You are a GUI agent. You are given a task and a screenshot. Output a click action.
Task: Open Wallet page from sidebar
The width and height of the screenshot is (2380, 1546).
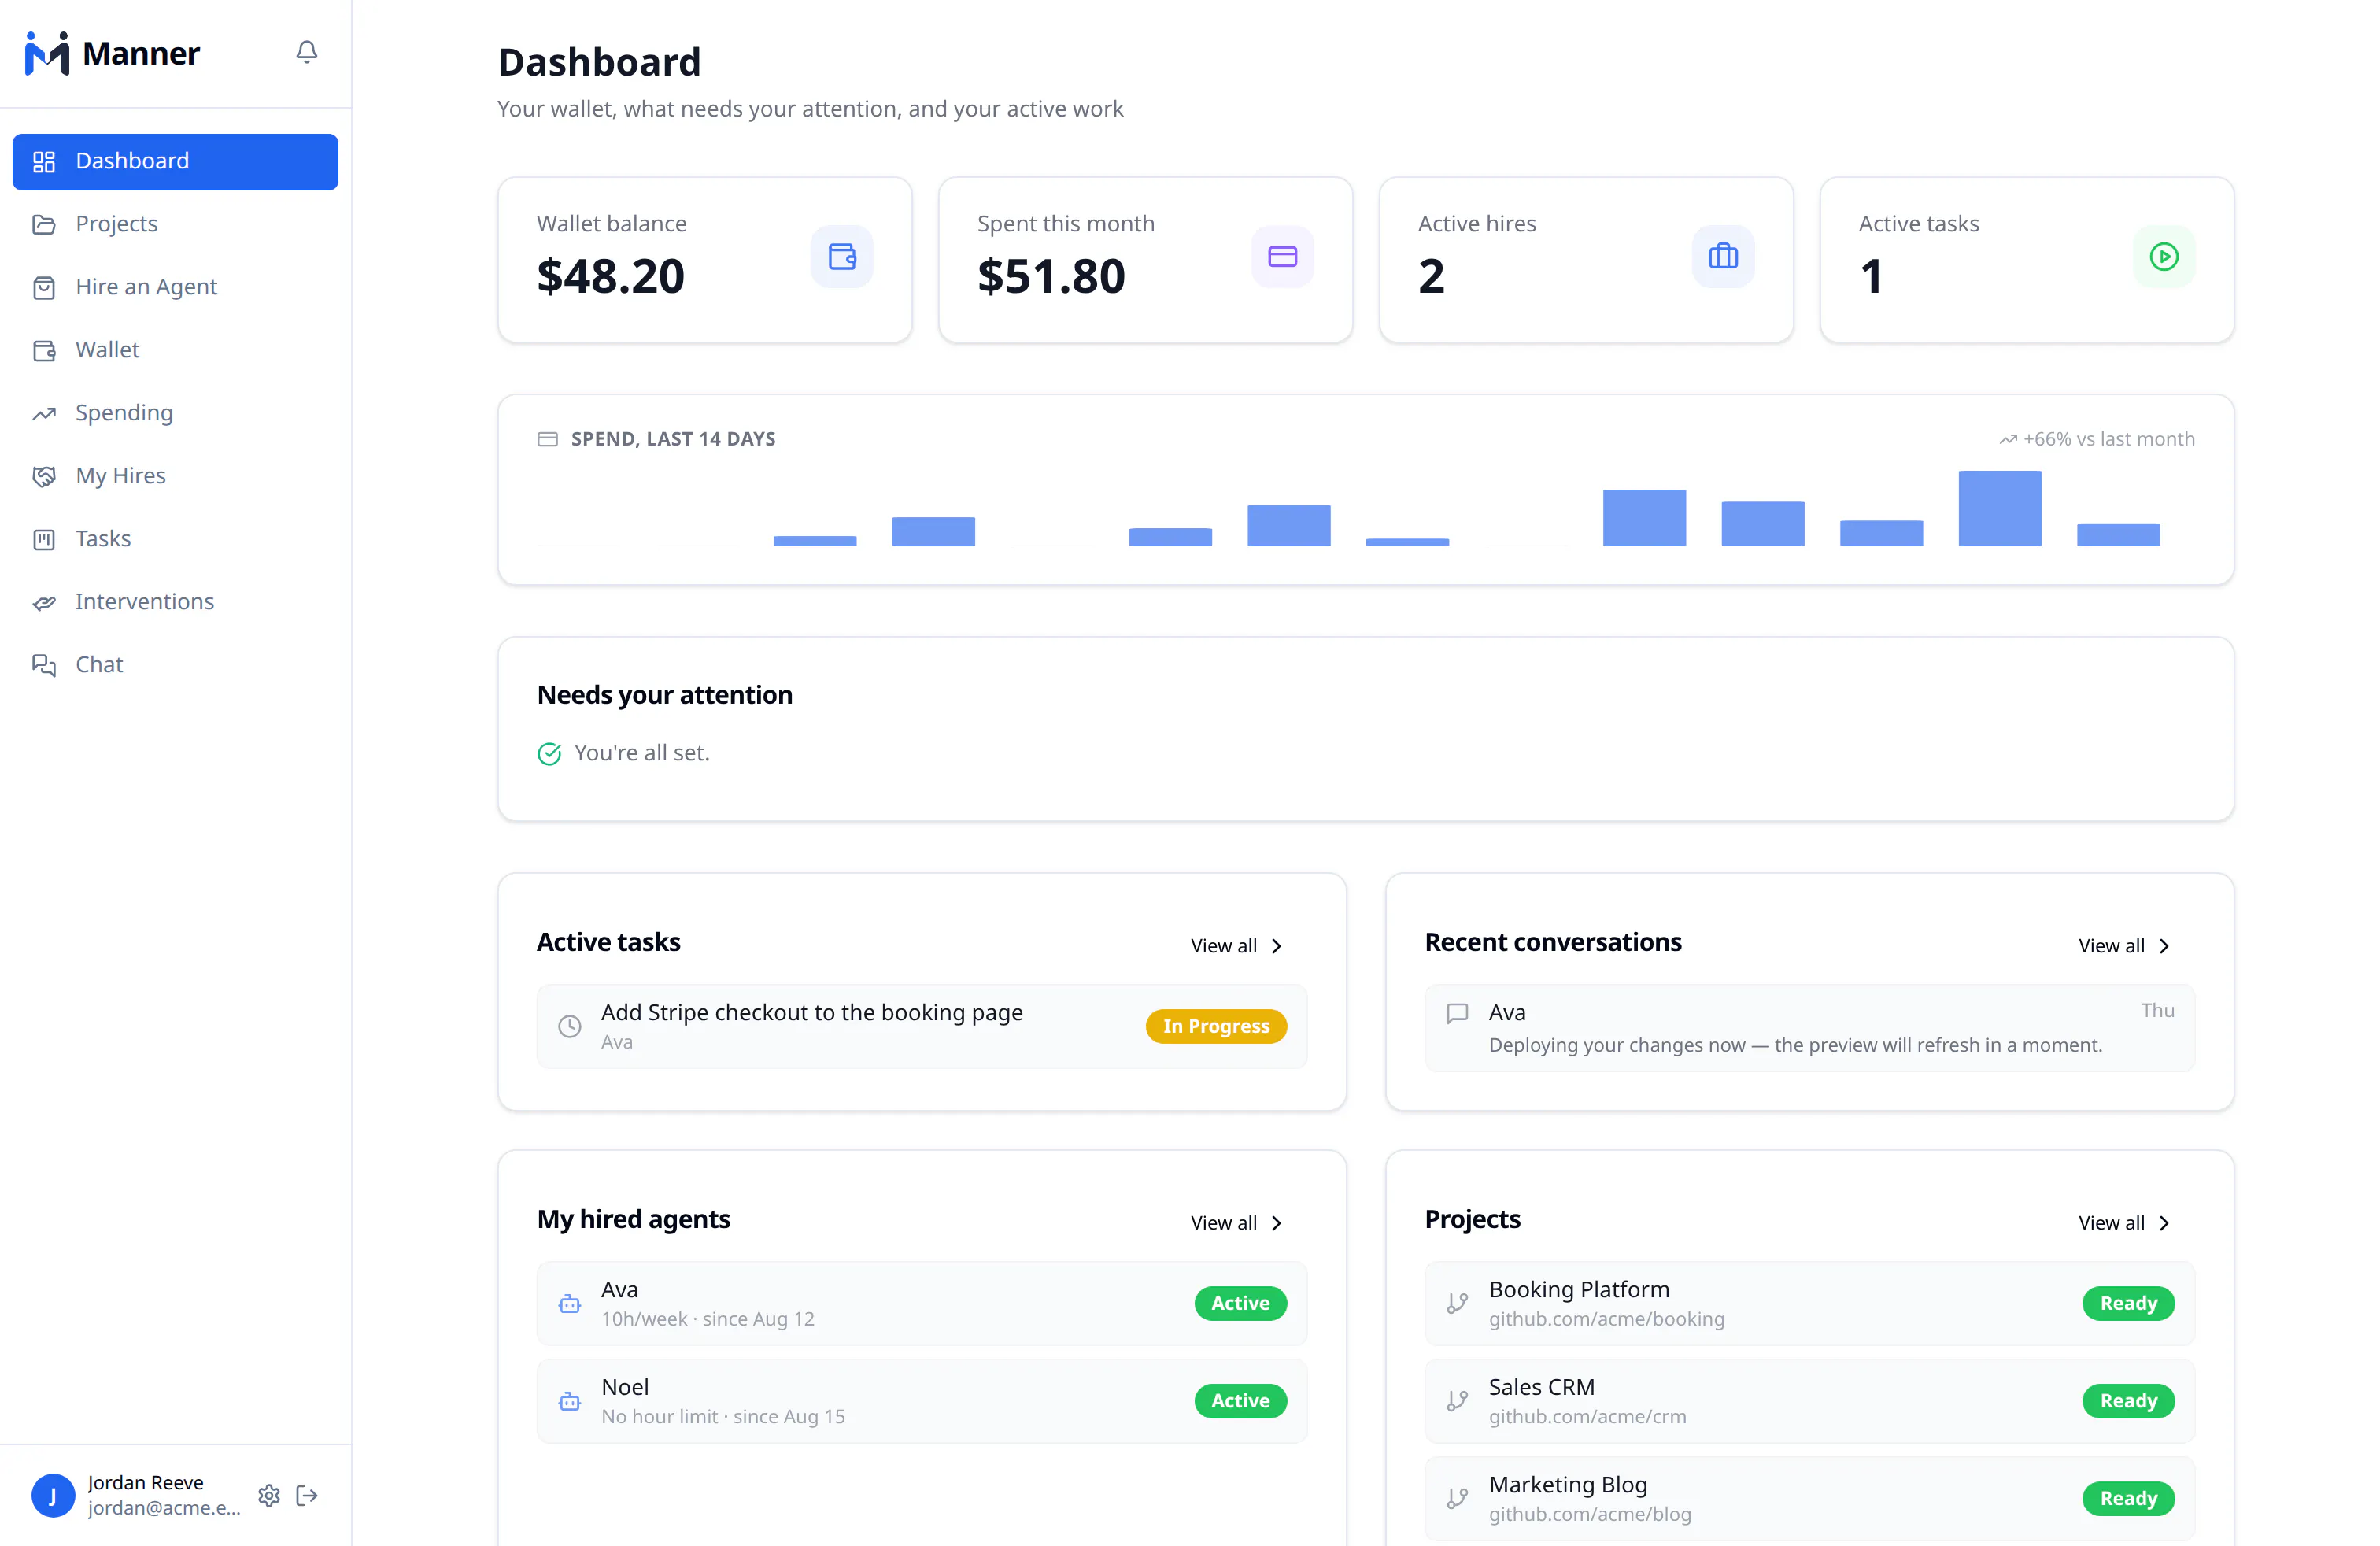pos(175,350)
